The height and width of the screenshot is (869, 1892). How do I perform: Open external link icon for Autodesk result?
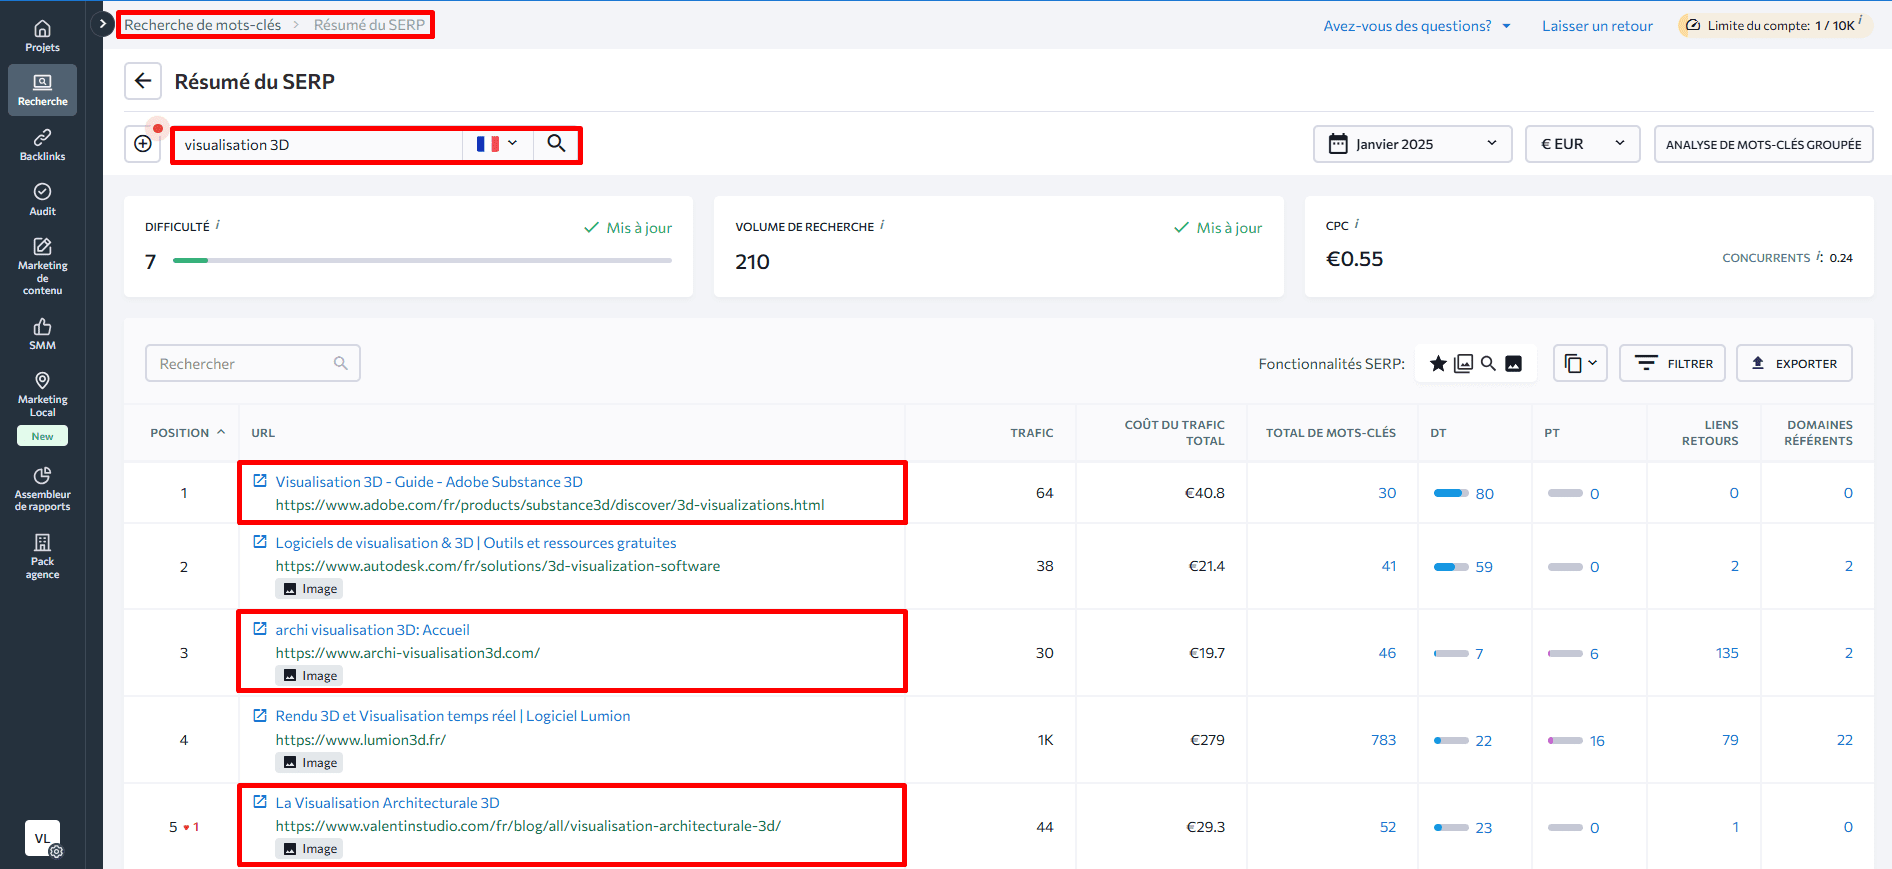(260, 542)
